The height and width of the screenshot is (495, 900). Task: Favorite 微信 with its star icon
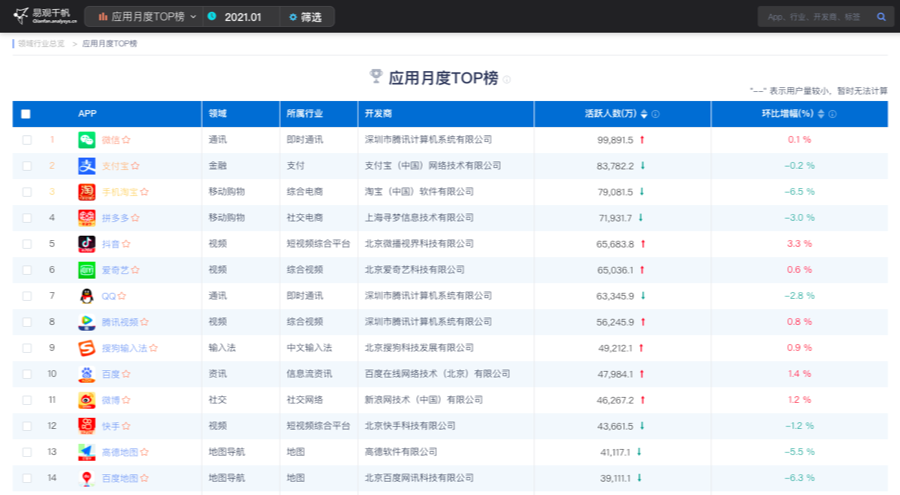click(126, 140)
